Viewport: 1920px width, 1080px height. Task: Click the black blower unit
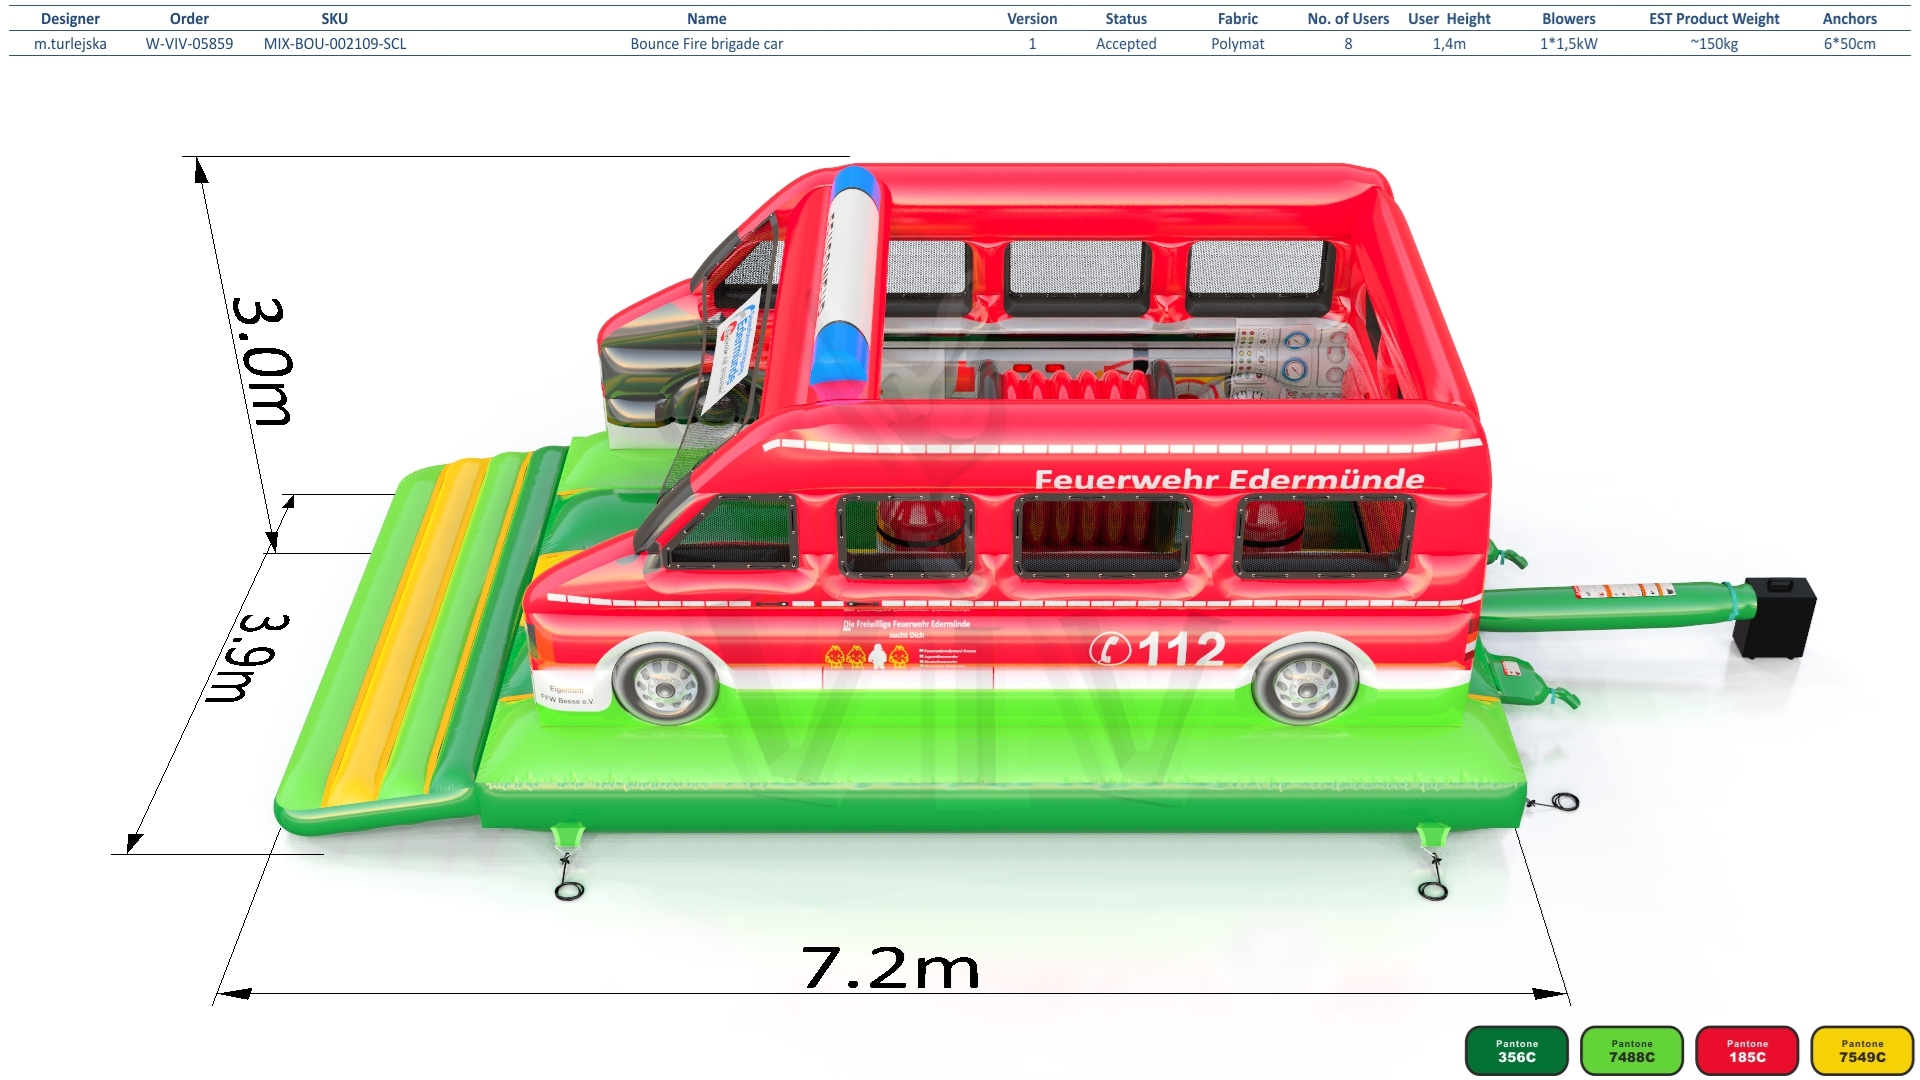tap(1774, 617)
